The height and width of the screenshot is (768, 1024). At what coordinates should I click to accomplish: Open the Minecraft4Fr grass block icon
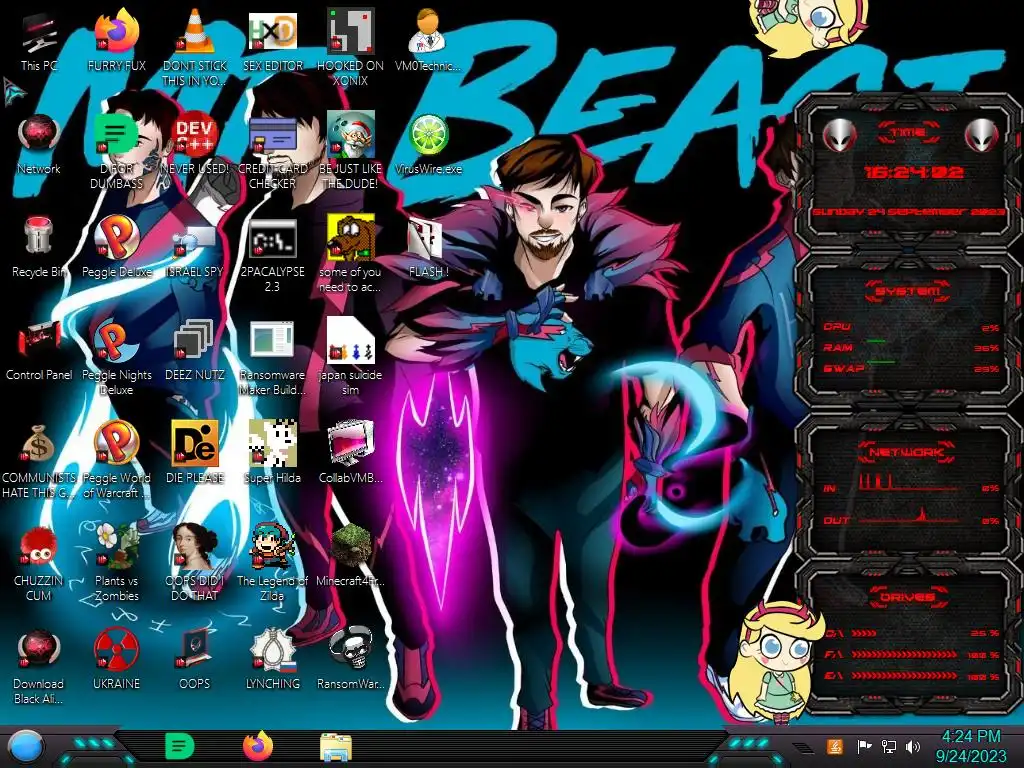(x=351, y=556)
